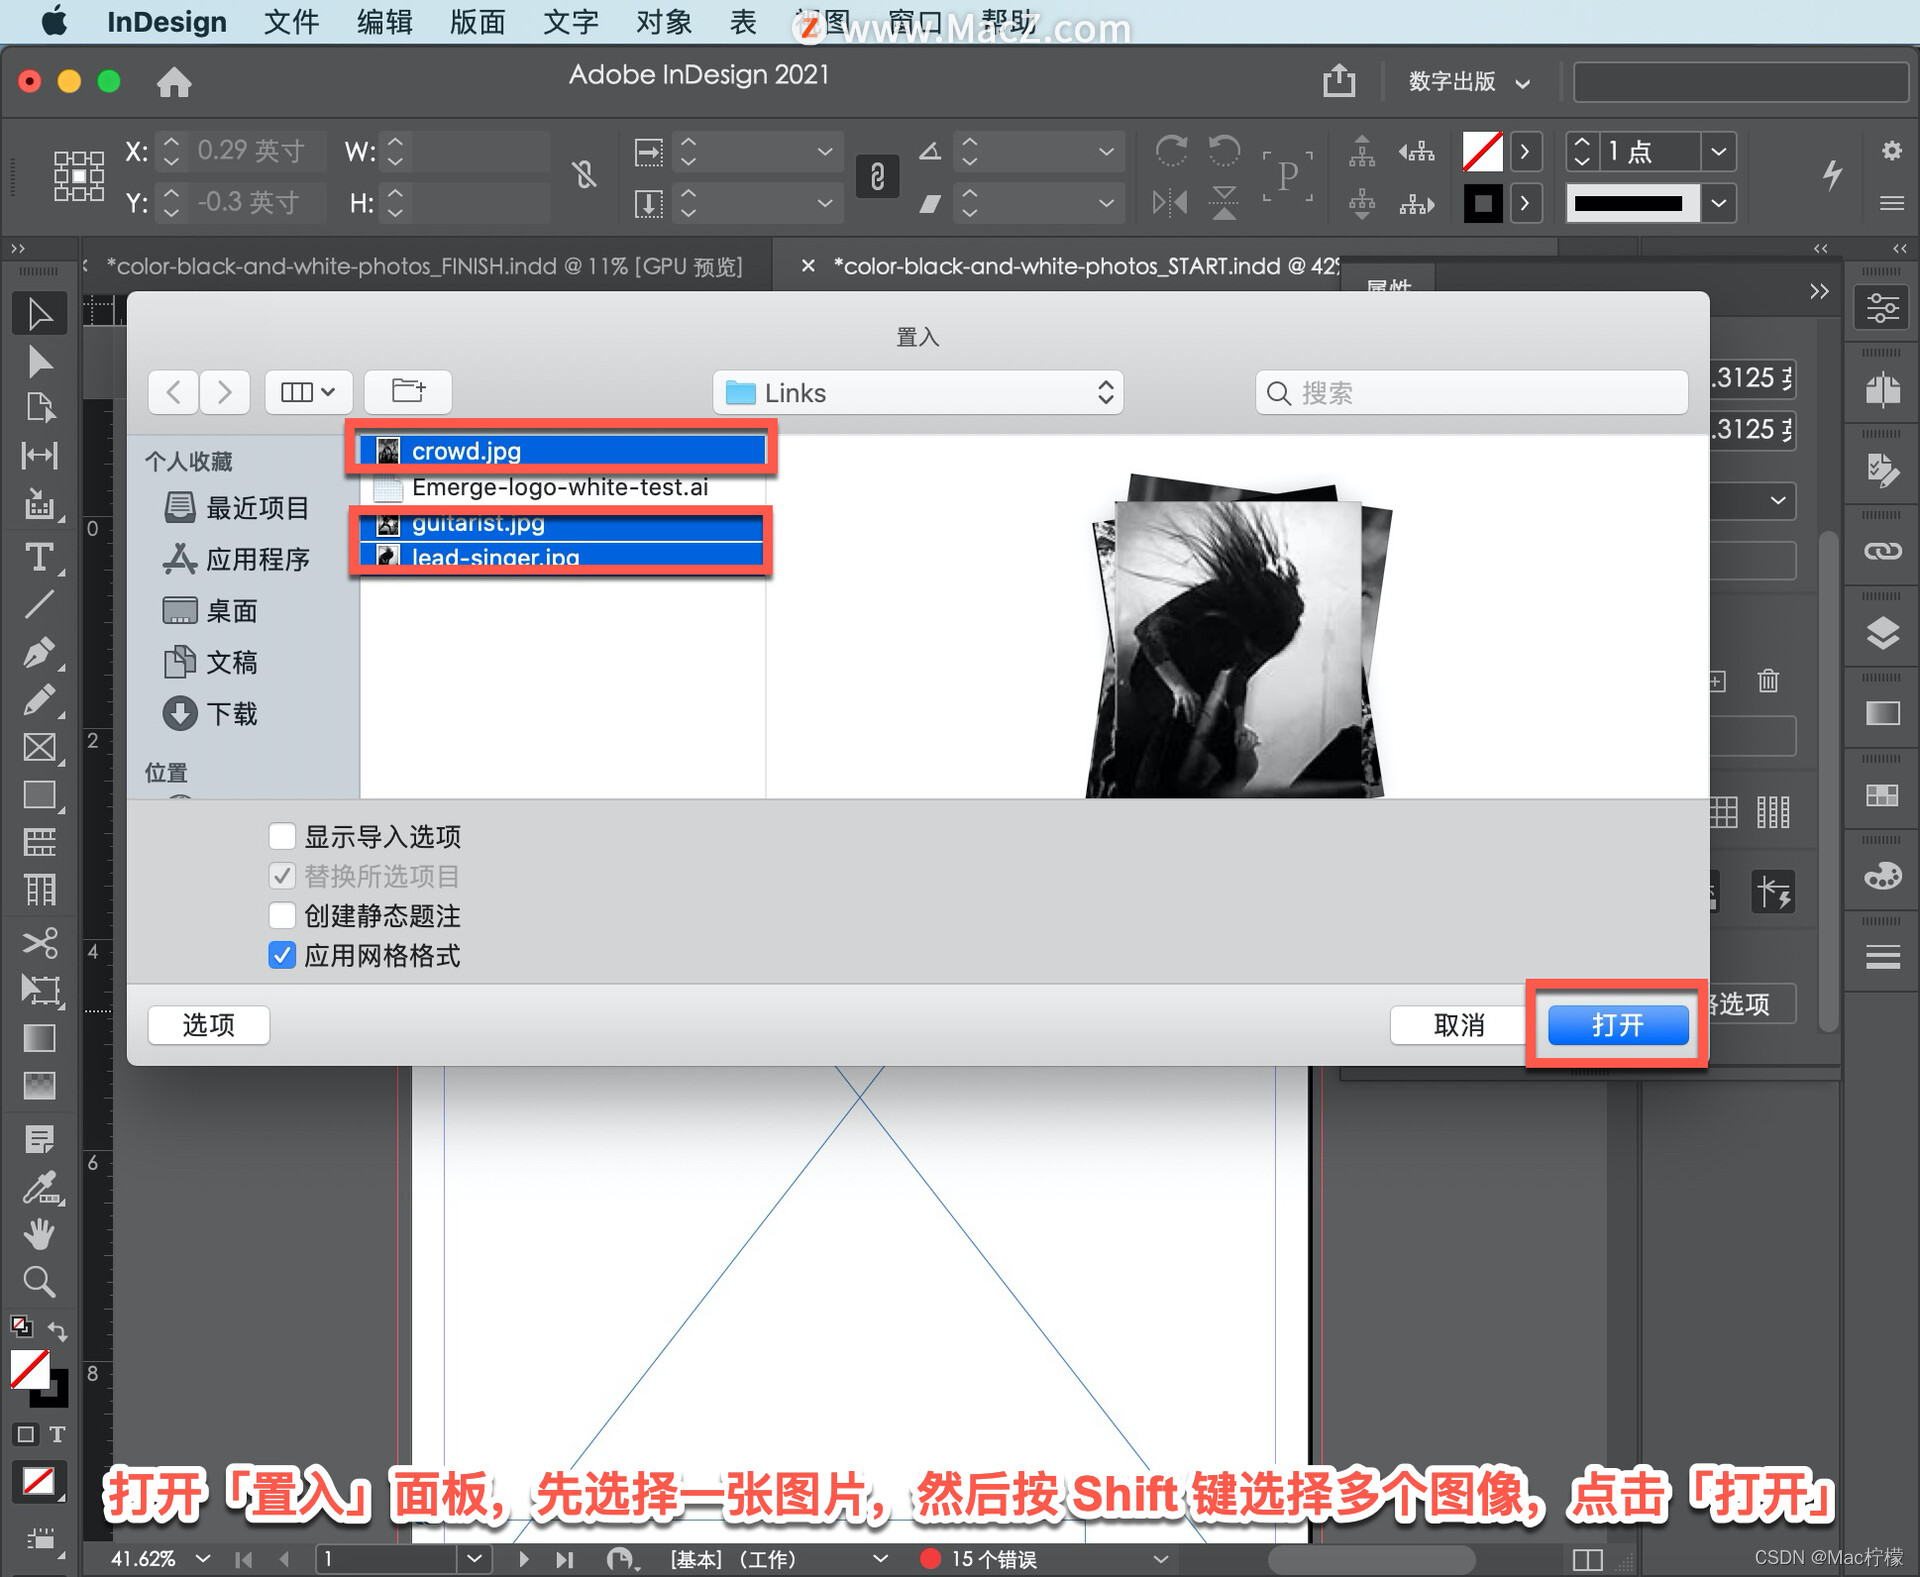Click the fill color swatch in control bar
This screenshot has width=1920, height=1577.
point(1482,152)
